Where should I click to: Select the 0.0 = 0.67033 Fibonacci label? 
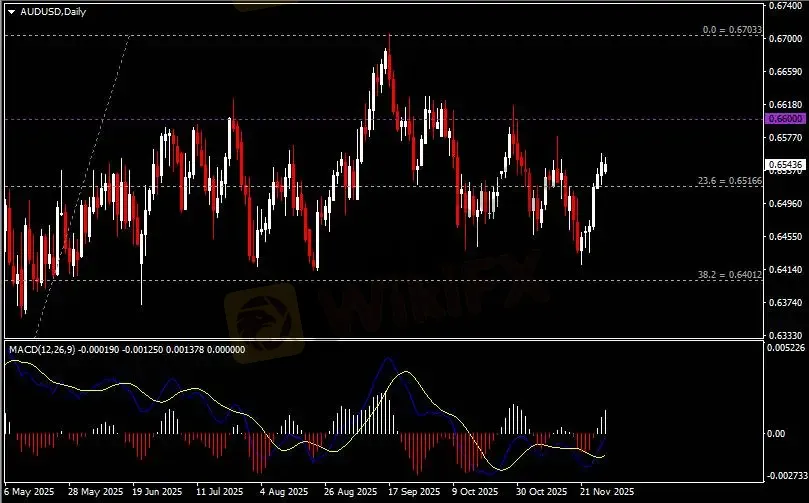tap(732, 30)
